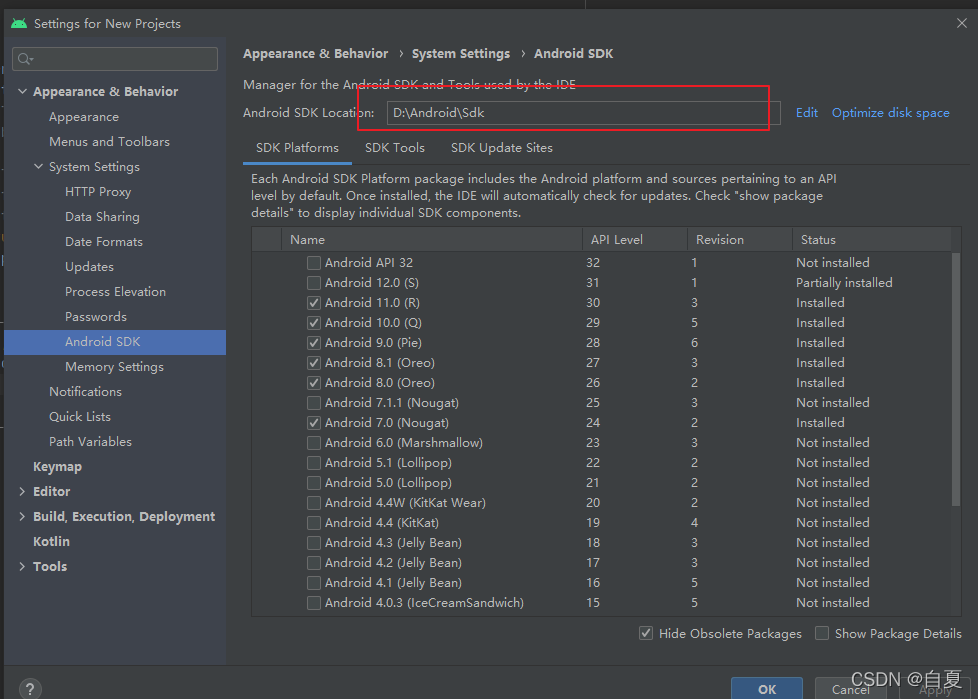Focus the settings search field
Screen dimensions: 978x699
[x=115, y=59]
